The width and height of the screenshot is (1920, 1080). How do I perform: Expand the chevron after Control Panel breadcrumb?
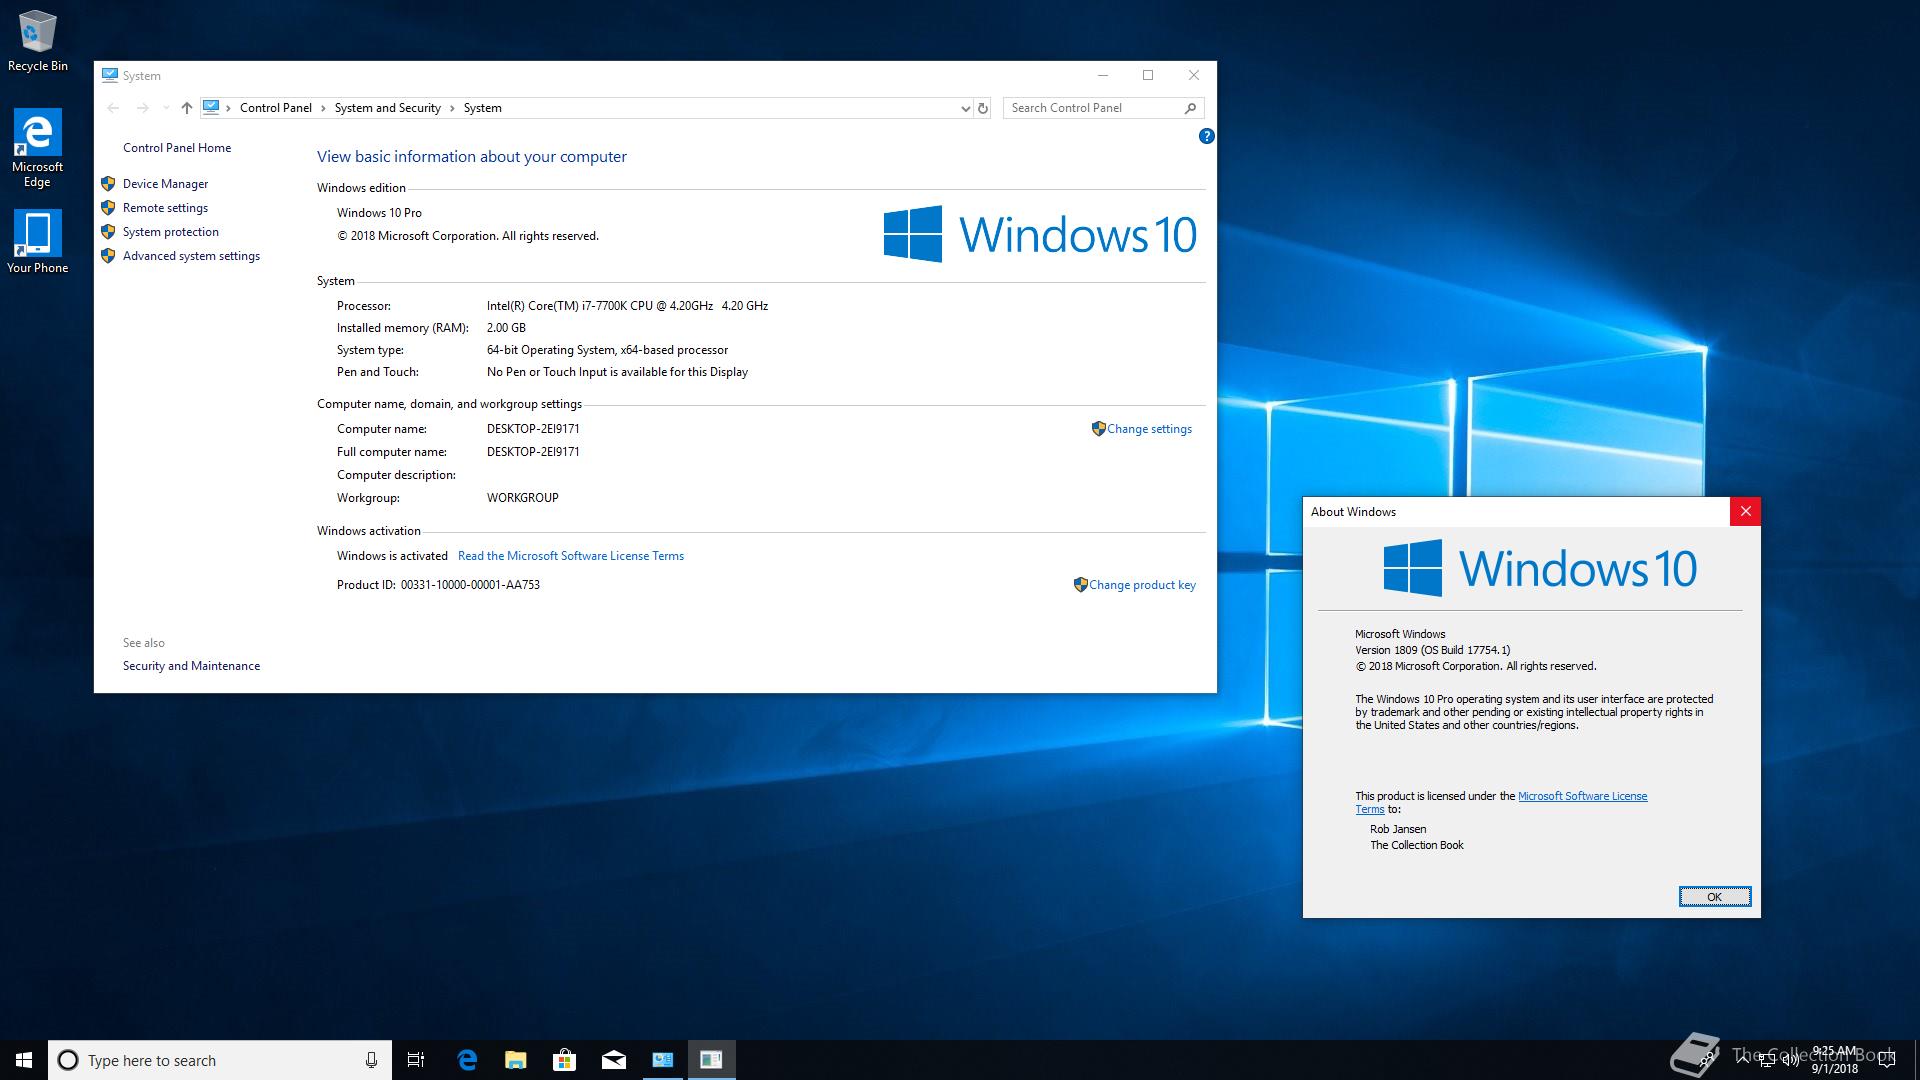pyautogui.click(x=323, y=108)
